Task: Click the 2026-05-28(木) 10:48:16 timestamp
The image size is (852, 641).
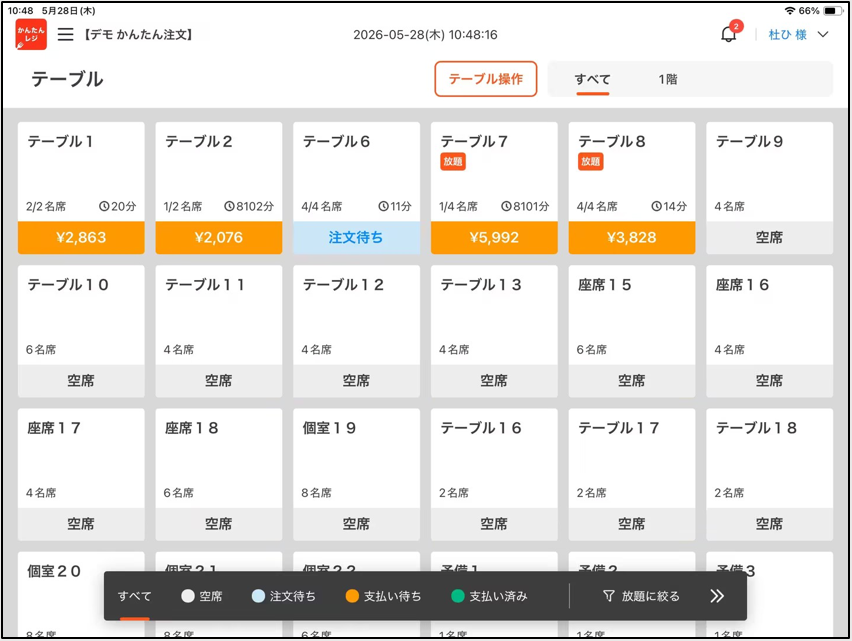Action: (425, 35)
